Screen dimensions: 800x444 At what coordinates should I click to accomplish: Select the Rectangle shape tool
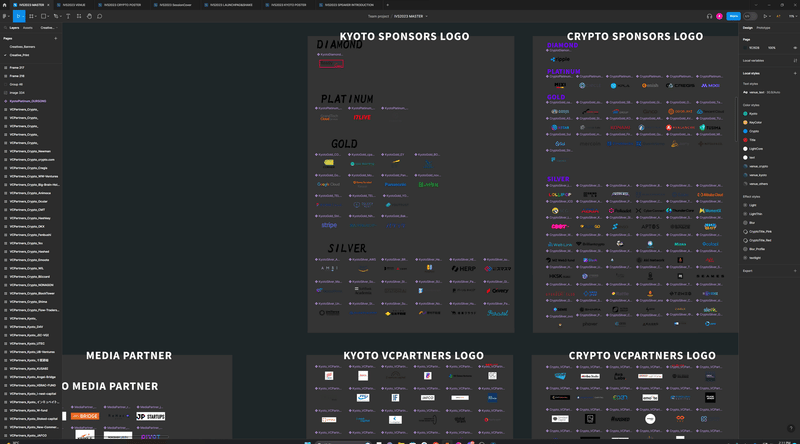point(43,16)
